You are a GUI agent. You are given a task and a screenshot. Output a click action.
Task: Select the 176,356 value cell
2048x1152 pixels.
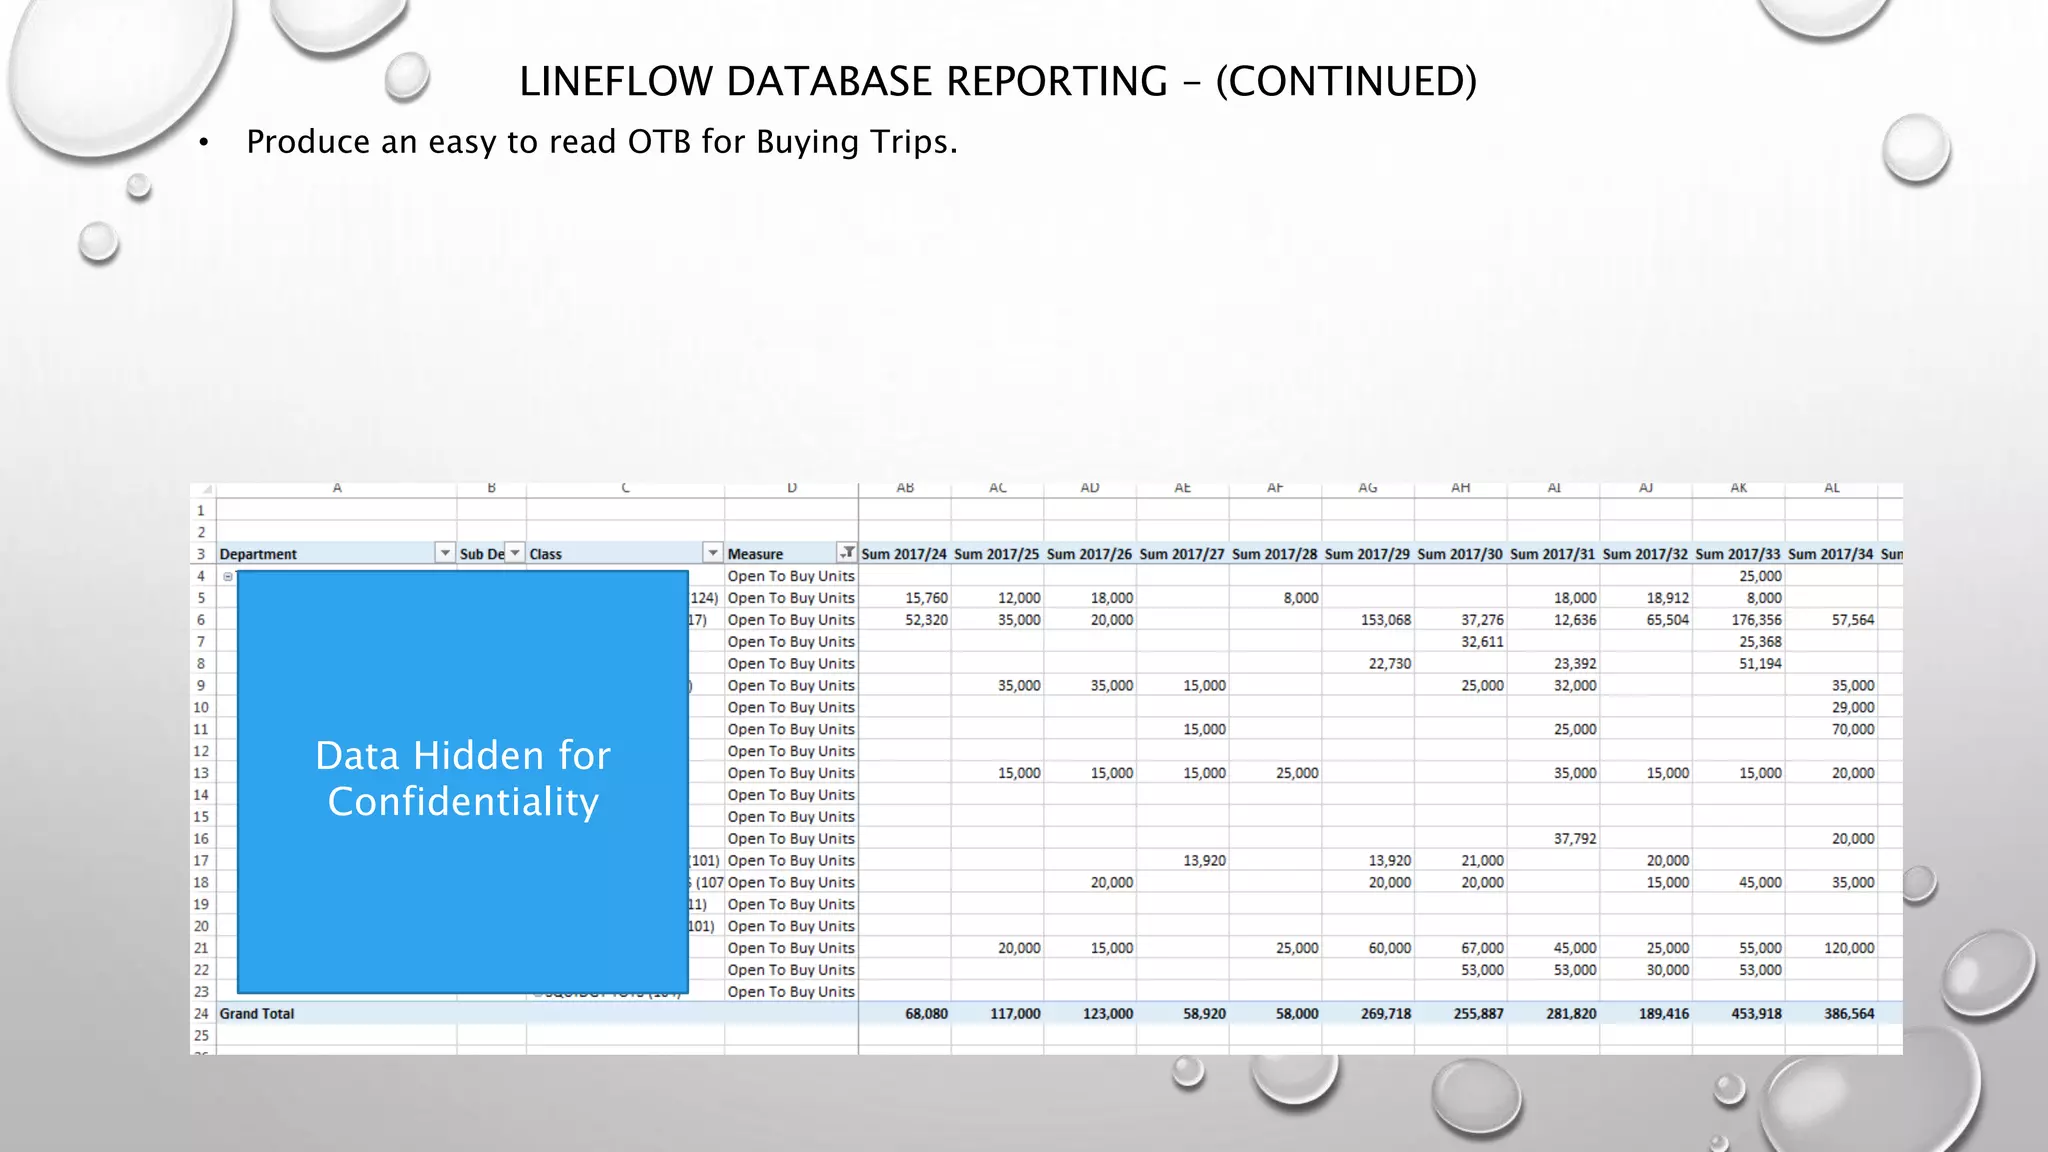pyautogui.click(x=1756, y=620)
